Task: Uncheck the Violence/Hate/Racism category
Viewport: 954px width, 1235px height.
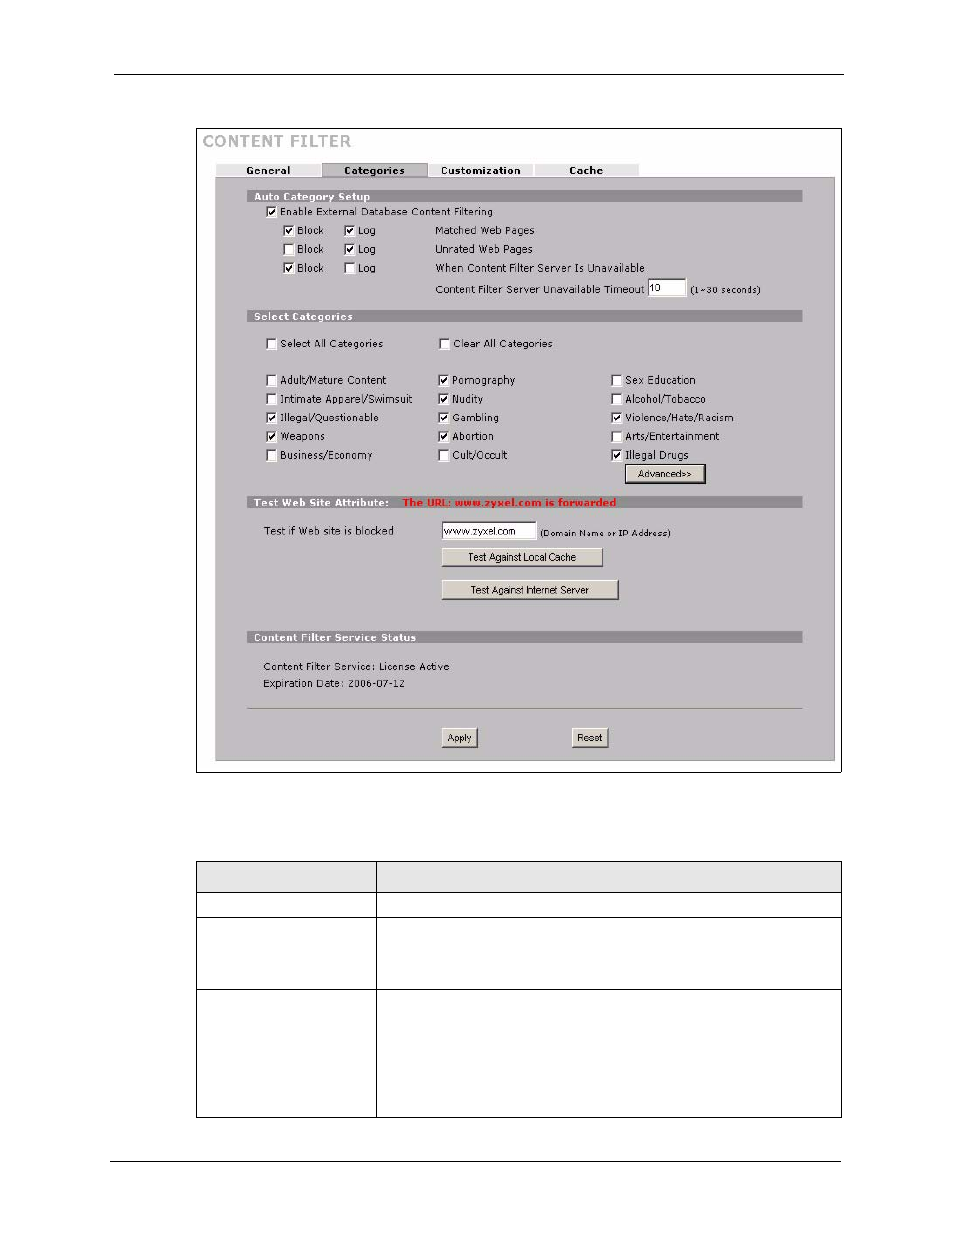Action: pyautogui.click(x=617, y=418)
